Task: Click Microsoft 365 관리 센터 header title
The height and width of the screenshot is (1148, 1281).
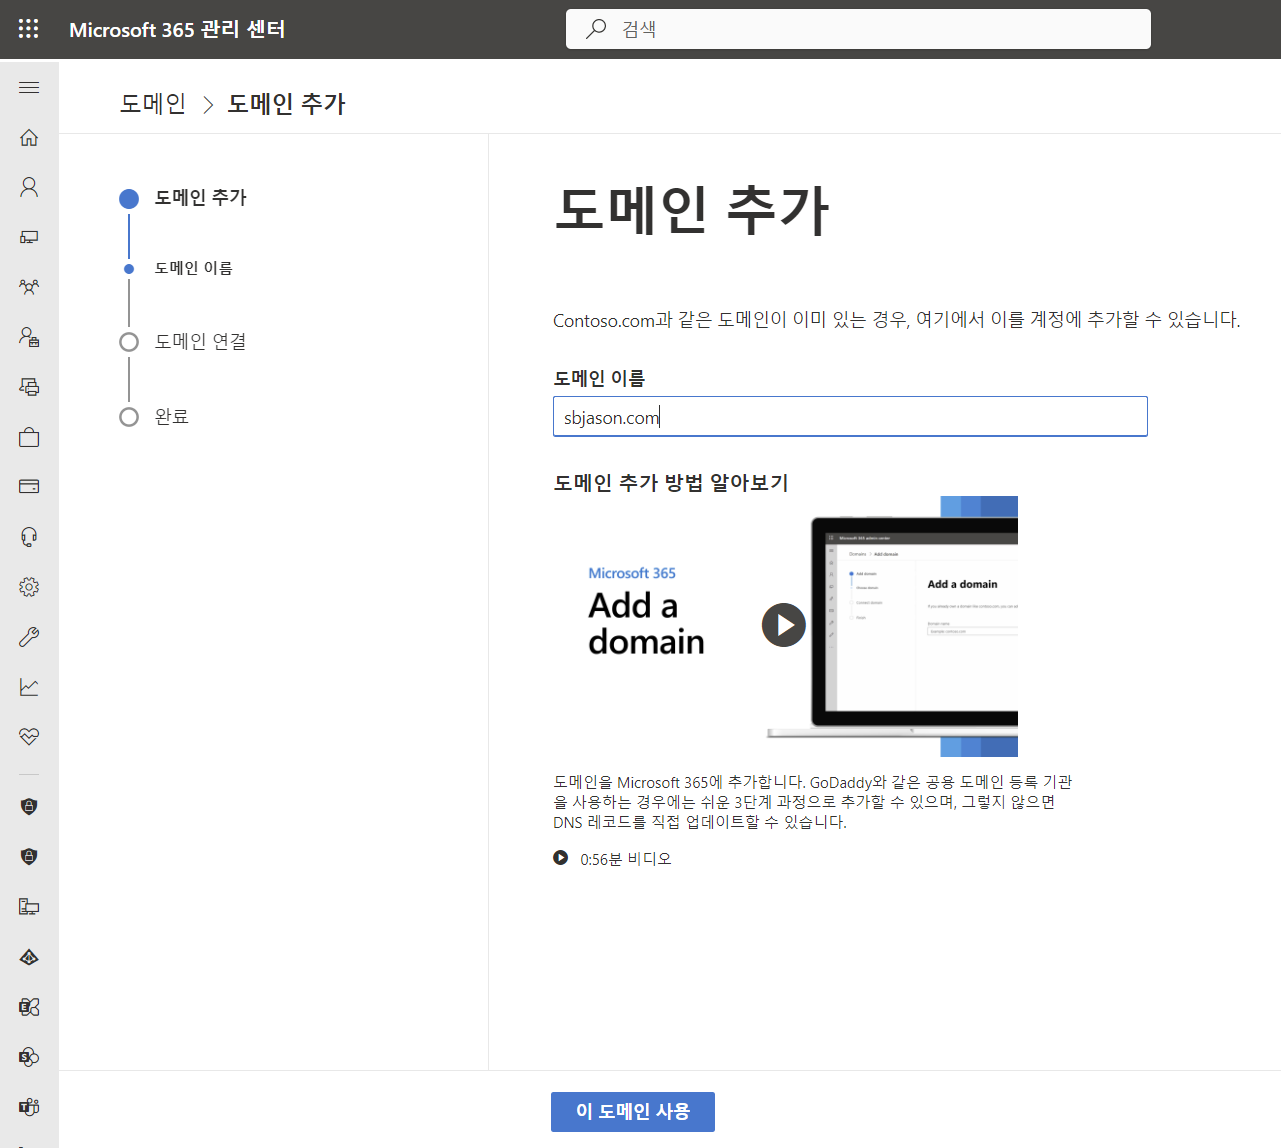Action: pyautogui.click(x=177, y=30)
